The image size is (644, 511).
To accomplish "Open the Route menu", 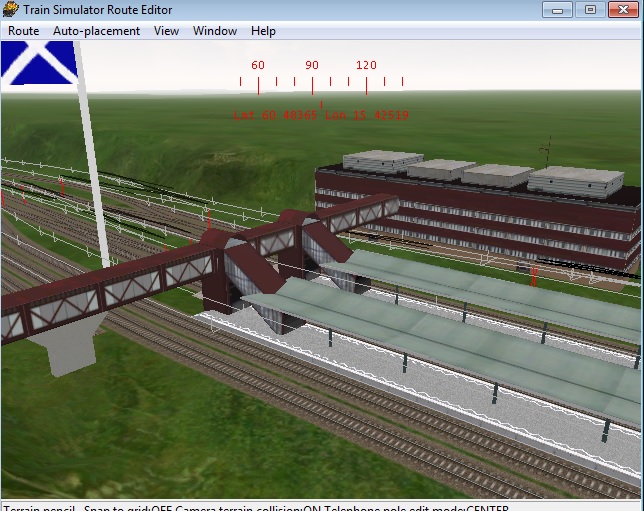I will point(23,31).
